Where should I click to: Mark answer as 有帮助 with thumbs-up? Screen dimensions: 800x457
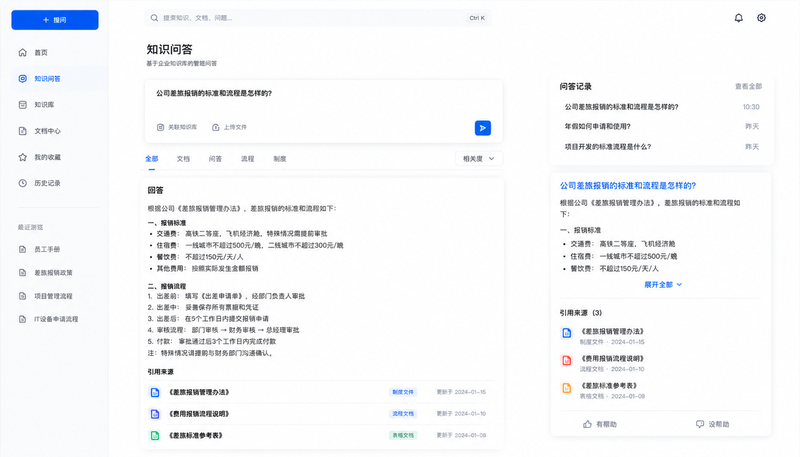(x=599, y=424)
